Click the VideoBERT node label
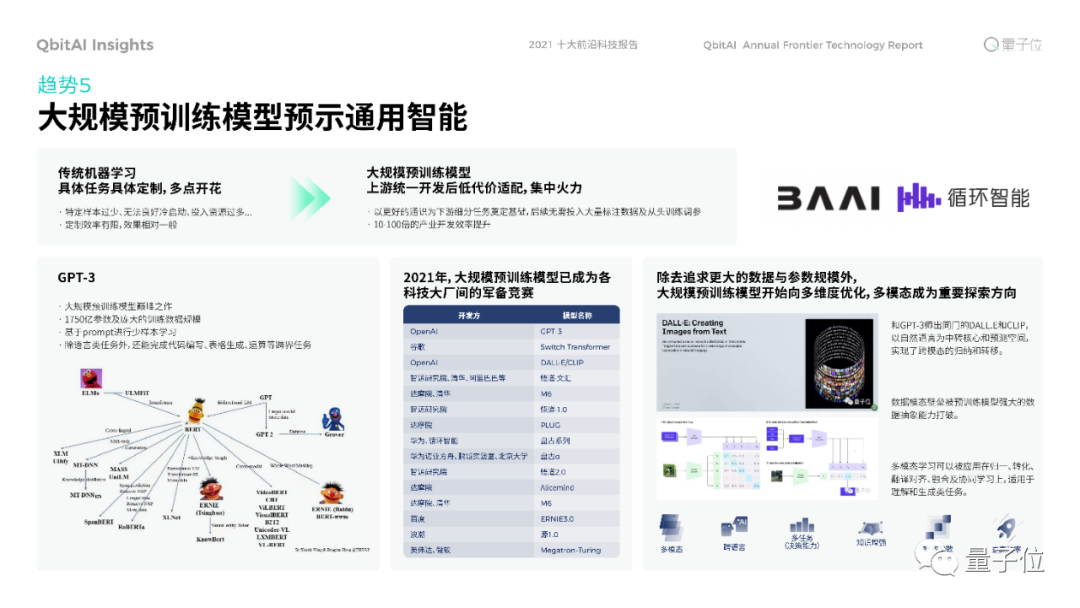Image resolution: width=1080 pixels, height=608 pixels. (x=271, y=492)
